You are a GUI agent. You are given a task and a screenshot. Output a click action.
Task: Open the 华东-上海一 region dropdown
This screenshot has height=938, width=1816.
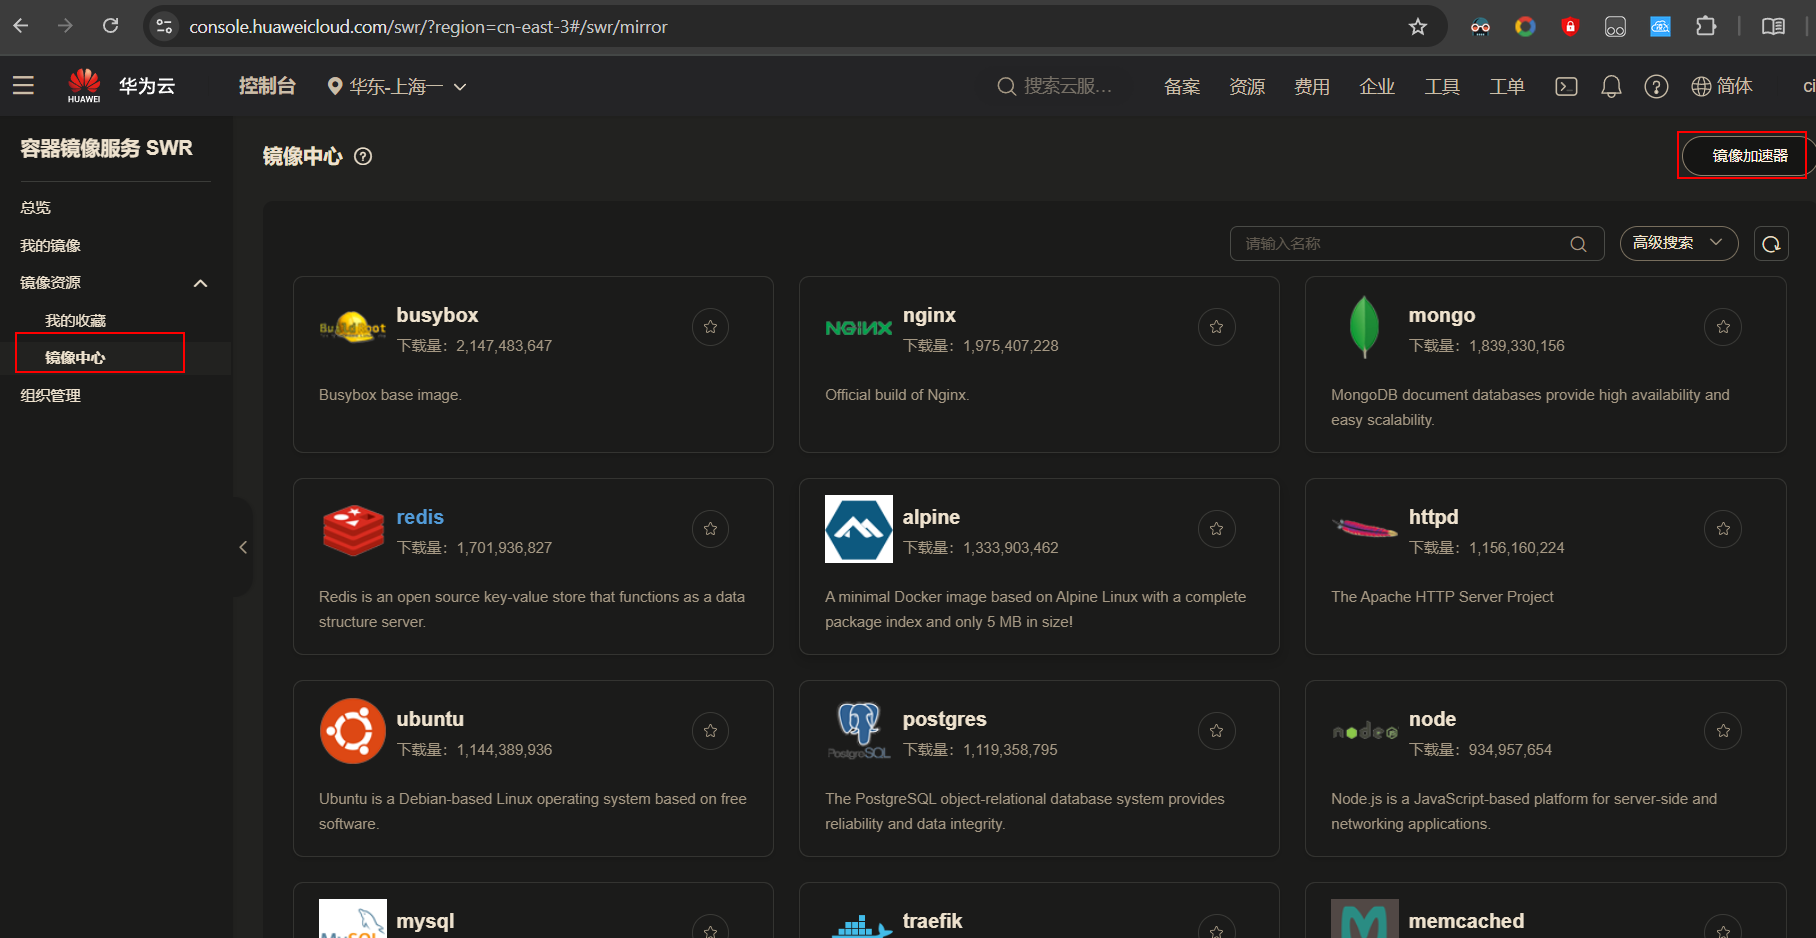397,87
